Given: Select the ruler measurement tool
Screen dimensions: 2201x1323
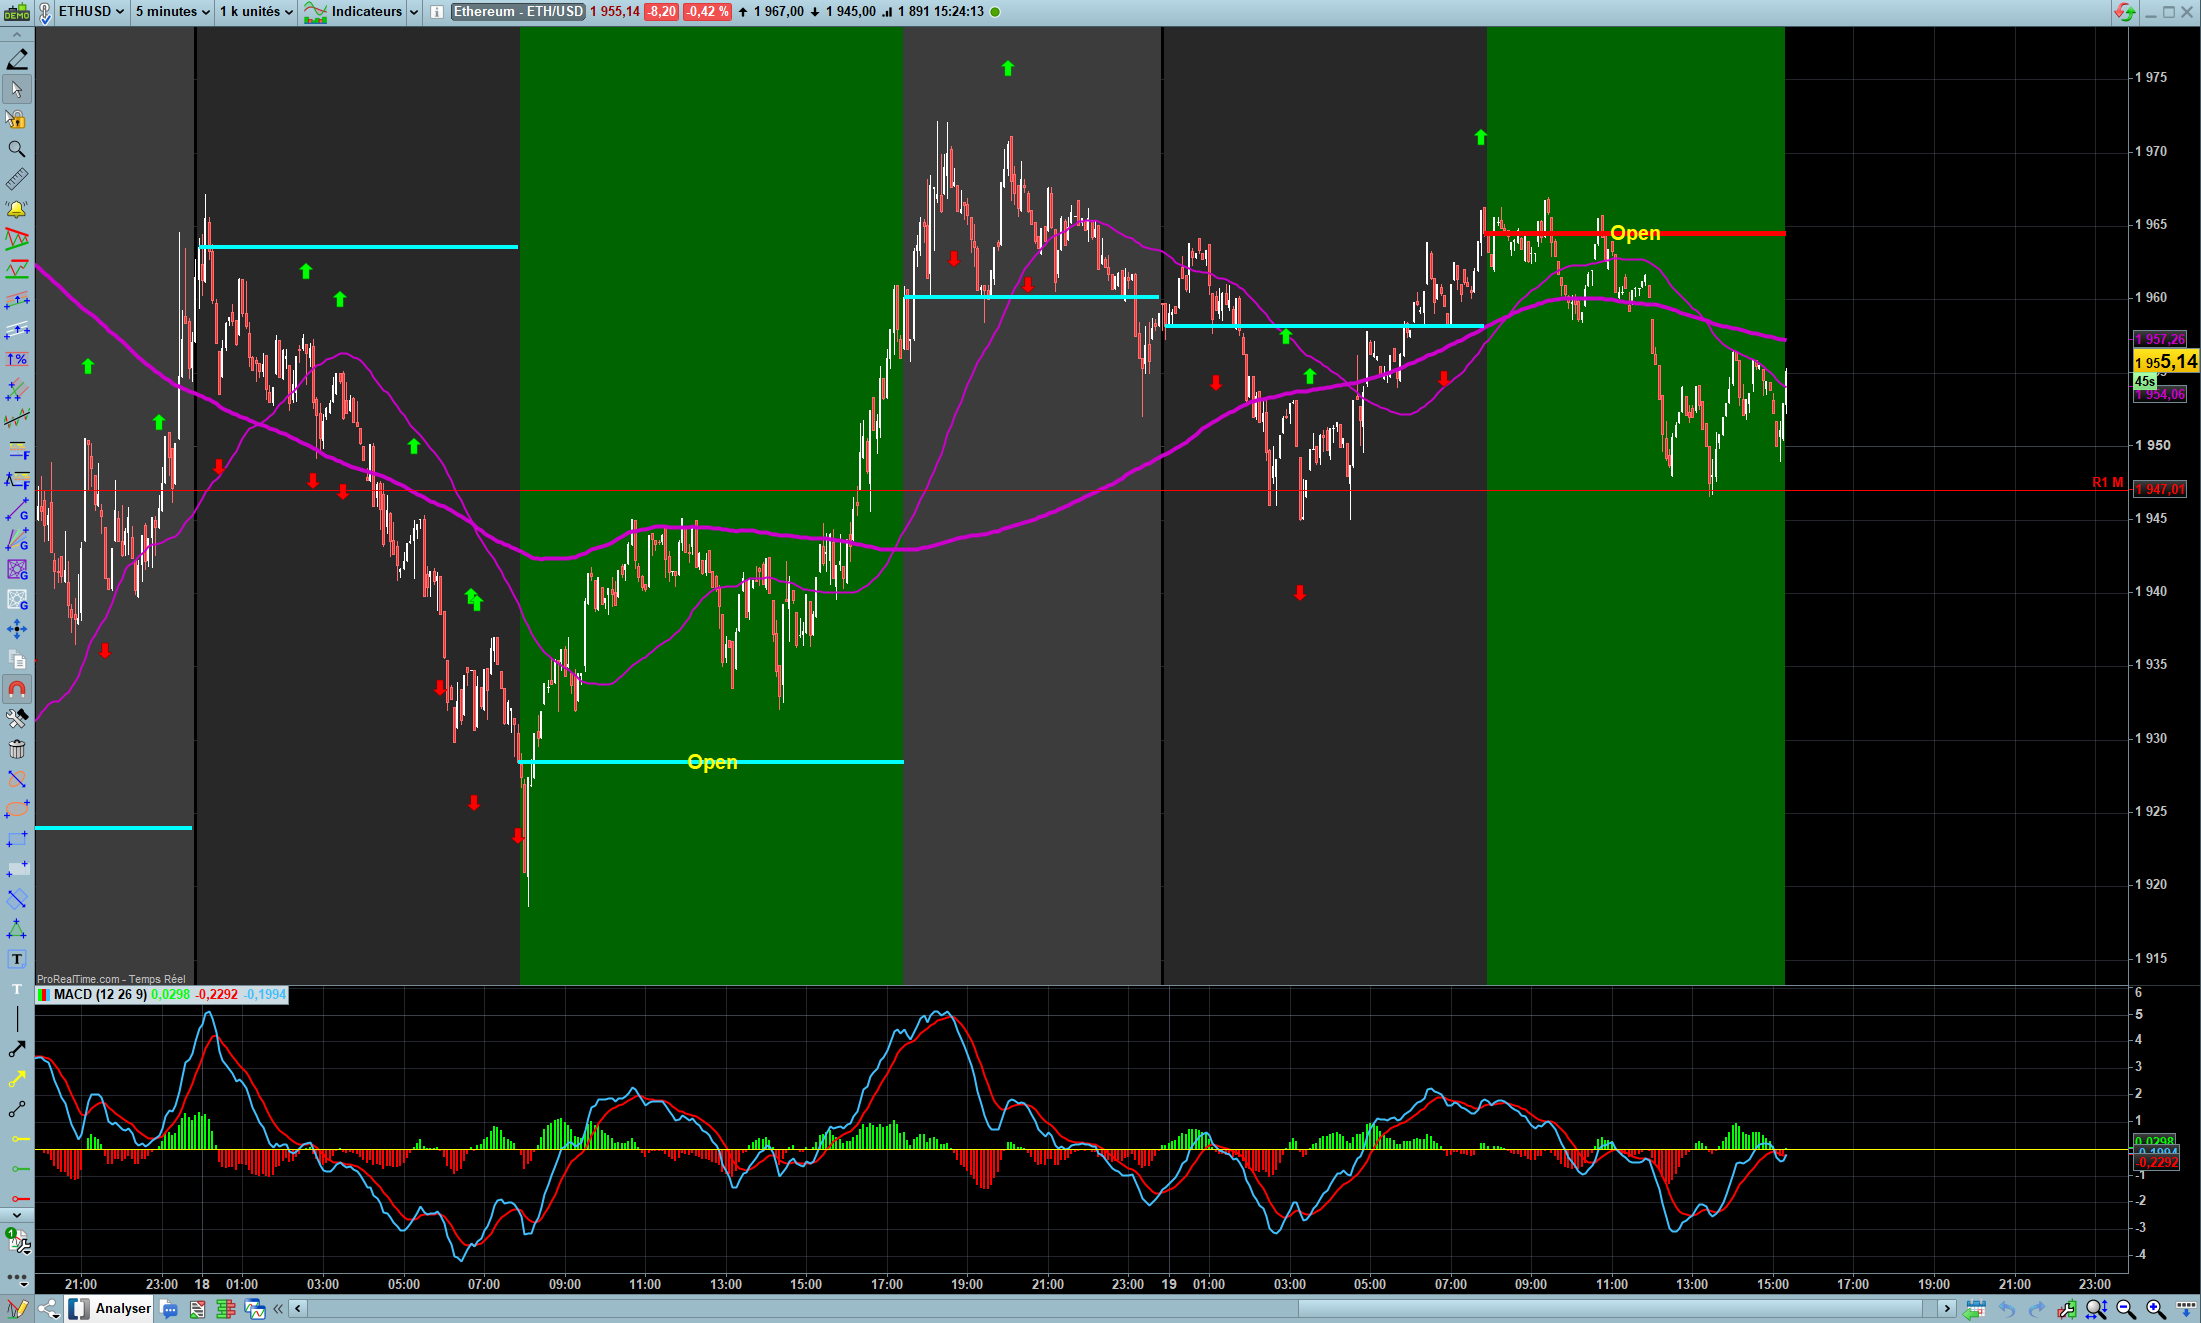Looking at the screenshot, I should pyautogui.click(x=17, y=179).
